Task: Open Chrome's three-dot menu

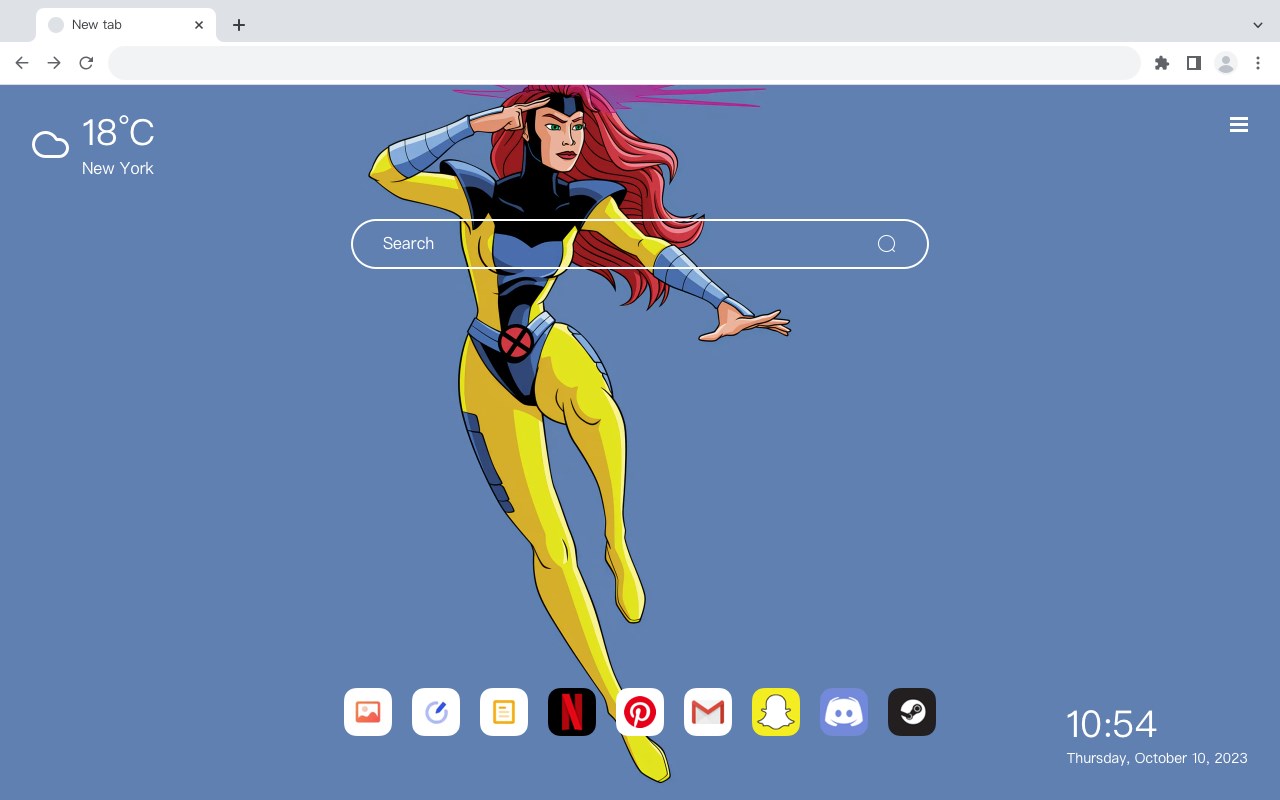Action: click(x=1258, y=63)
